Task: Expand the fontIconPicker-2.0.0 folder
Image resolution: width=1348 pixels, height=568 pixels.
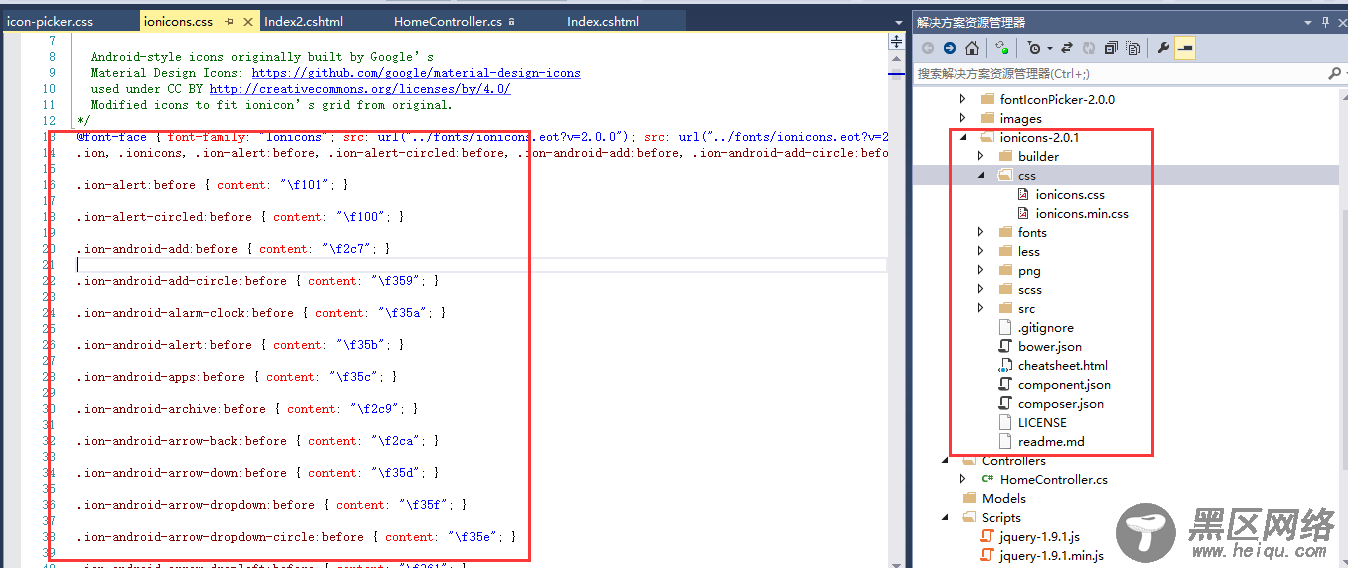Action: 963,99
